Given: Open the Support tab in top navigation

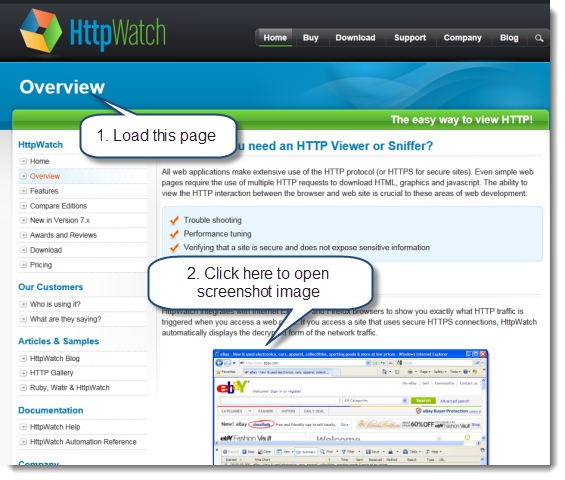Looking at the screenshot, I should 410,38.
